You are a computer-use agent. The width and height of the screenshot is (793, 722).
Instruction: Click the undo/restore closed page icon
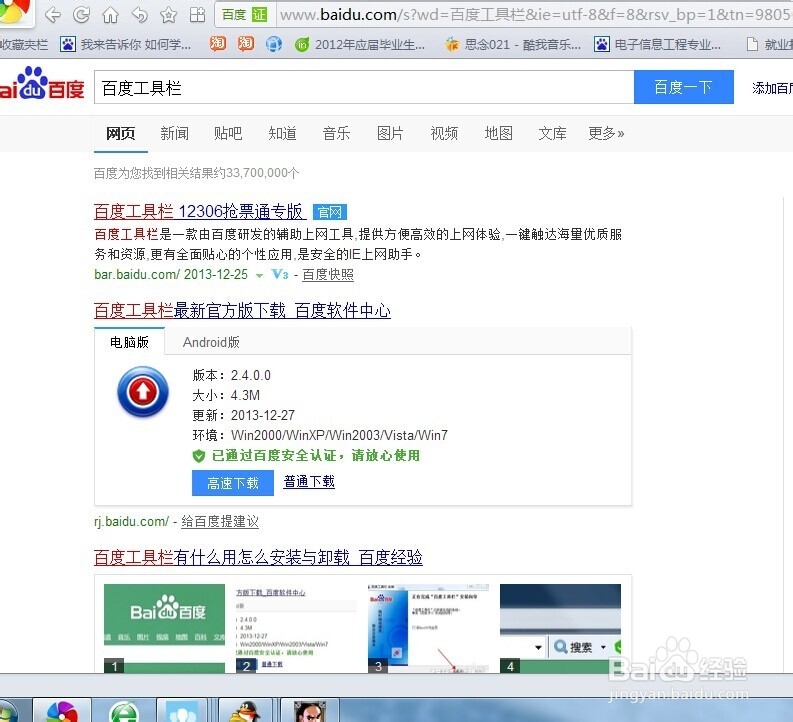pyautogui.click(x=140, y=15)
